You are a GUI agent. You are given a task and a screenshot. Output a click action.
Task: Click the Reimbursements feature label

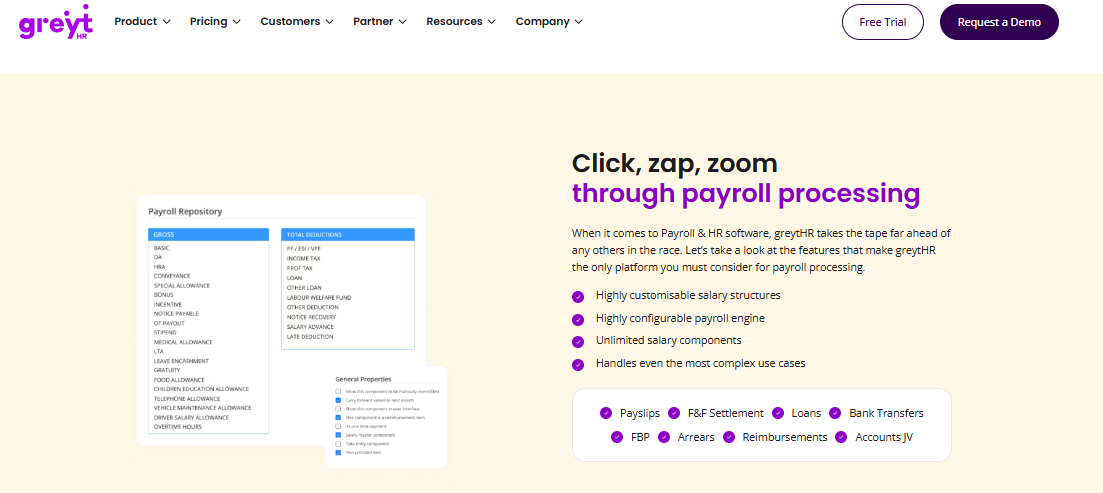pyautogui.click(x=785, y=437)
